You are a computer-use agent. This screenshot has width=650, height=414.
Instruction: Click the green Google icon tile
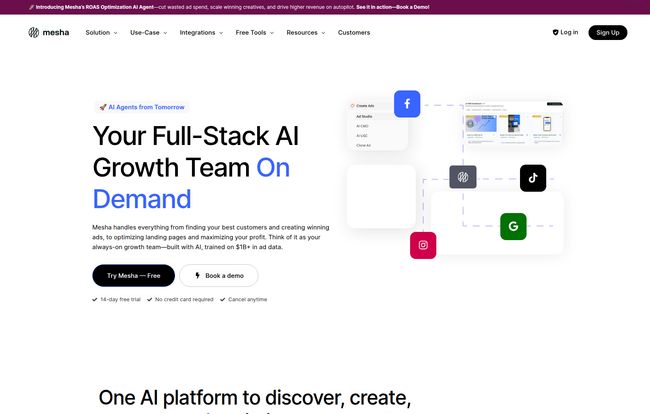[513, 227]
